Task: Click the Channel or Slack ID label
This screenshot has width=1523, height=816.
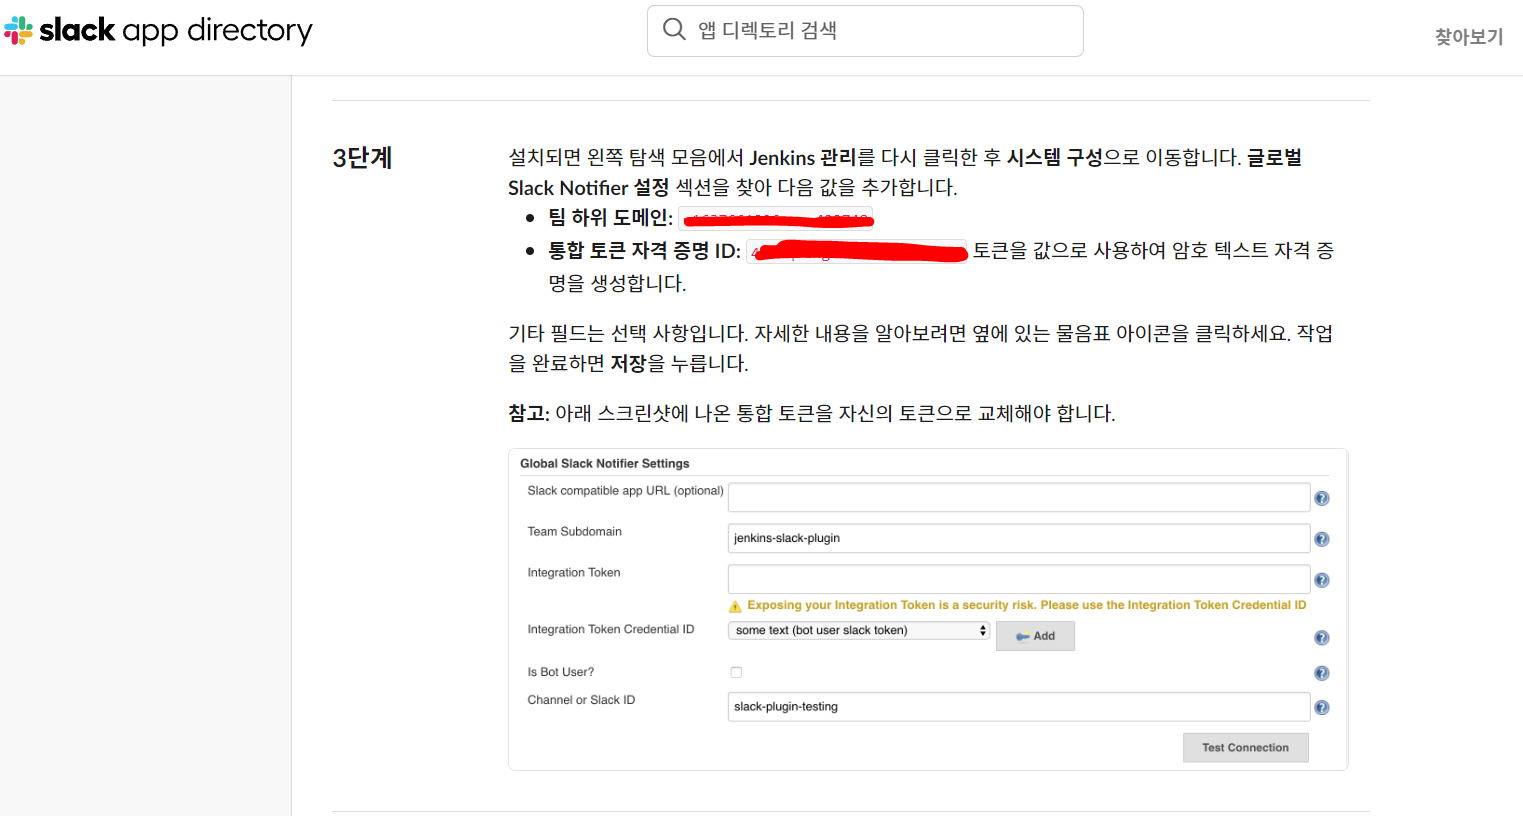Action: click(x=581, y=700)
